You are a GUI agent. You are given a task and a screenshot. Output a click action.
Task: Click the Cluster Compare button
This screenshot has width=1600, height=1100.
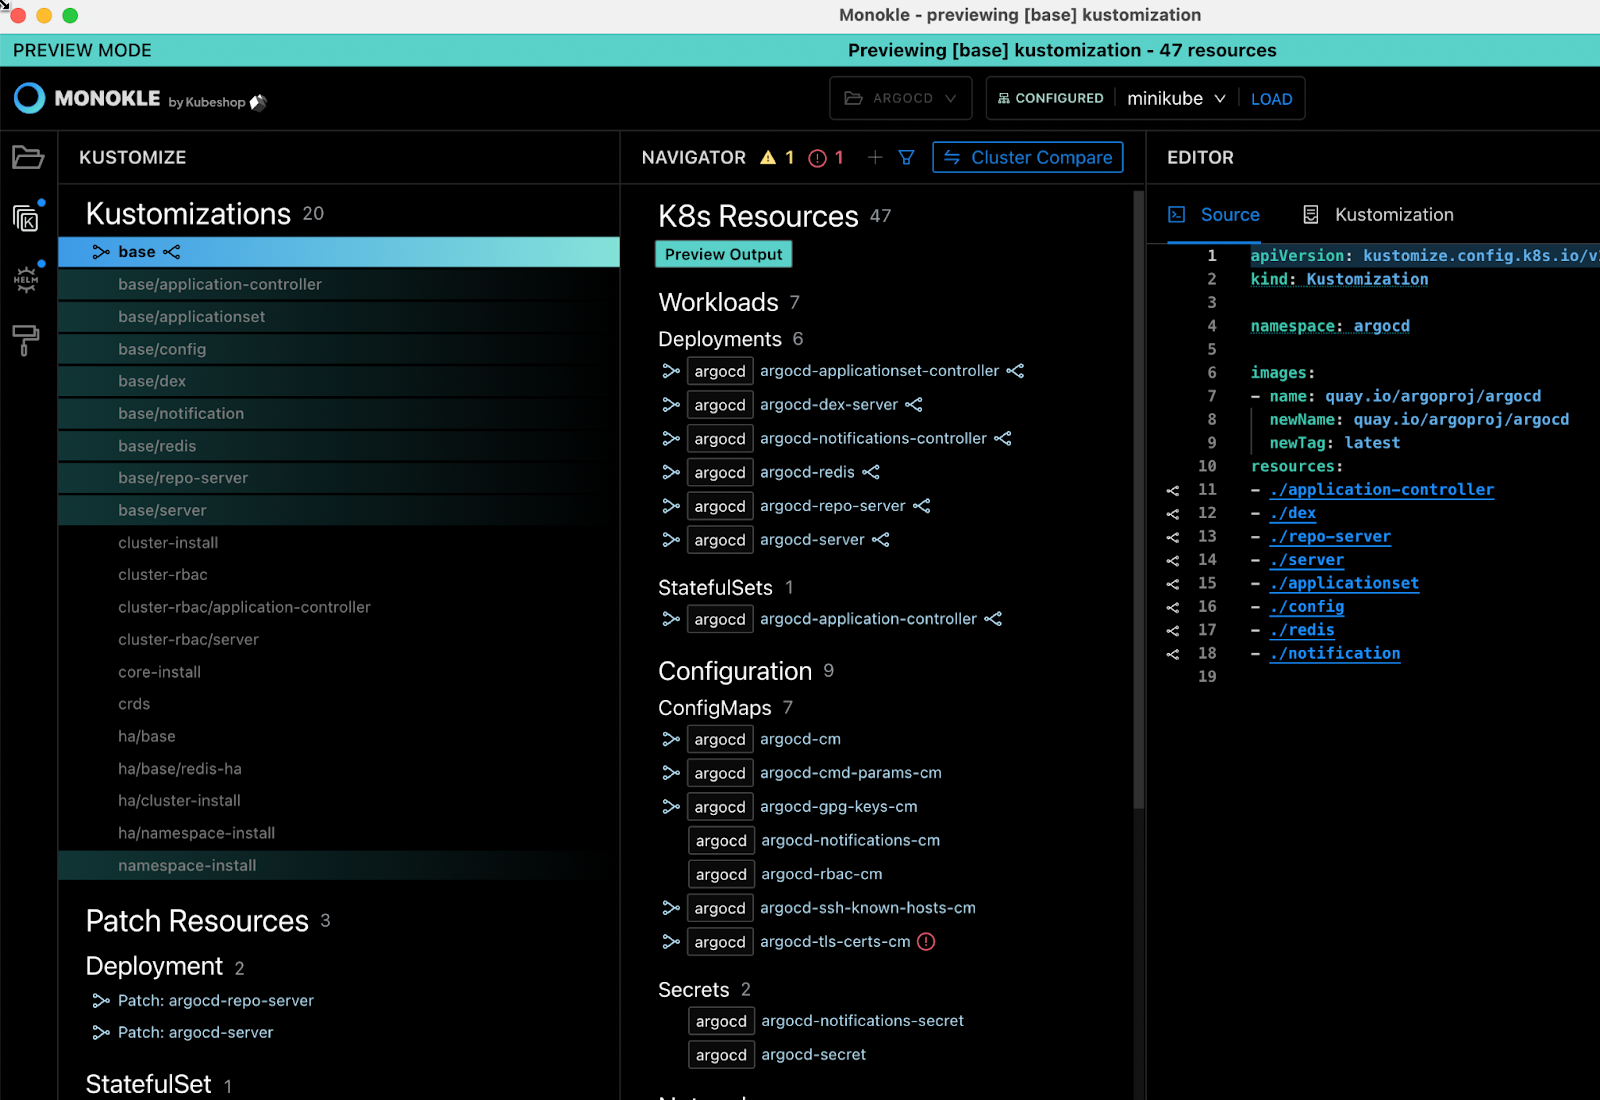coord(1028,157)
